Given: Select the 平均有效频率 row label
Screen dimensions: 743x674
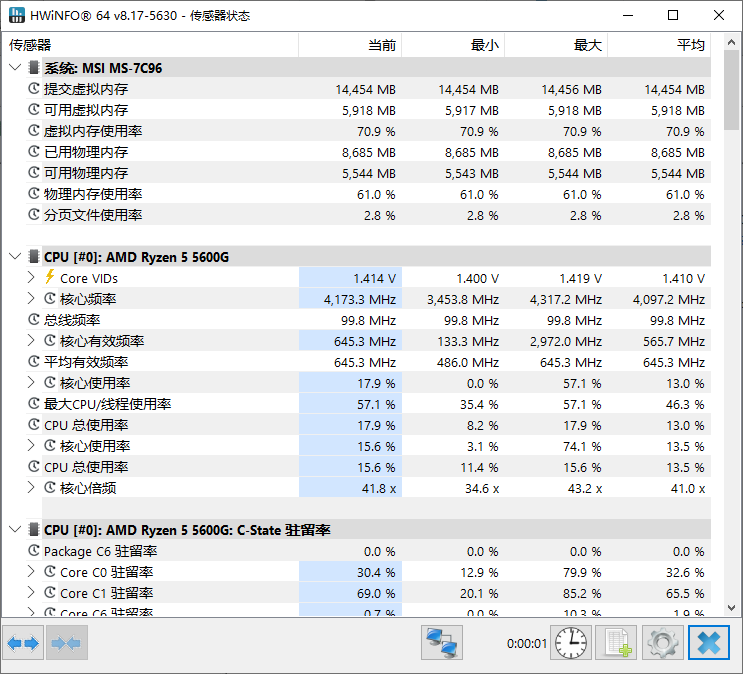Looking at the screenshot, I should [86, 362].
